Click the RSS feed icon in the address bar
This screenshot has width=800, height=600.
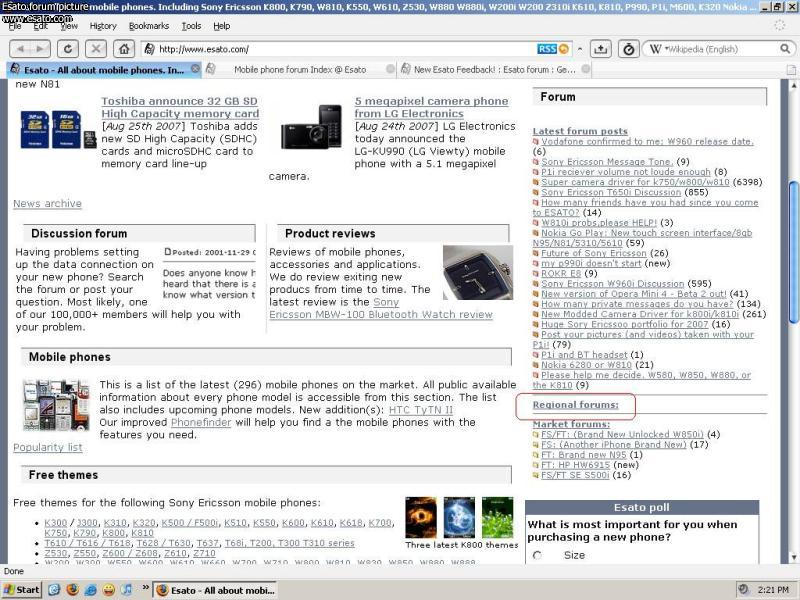click(546, 49)
